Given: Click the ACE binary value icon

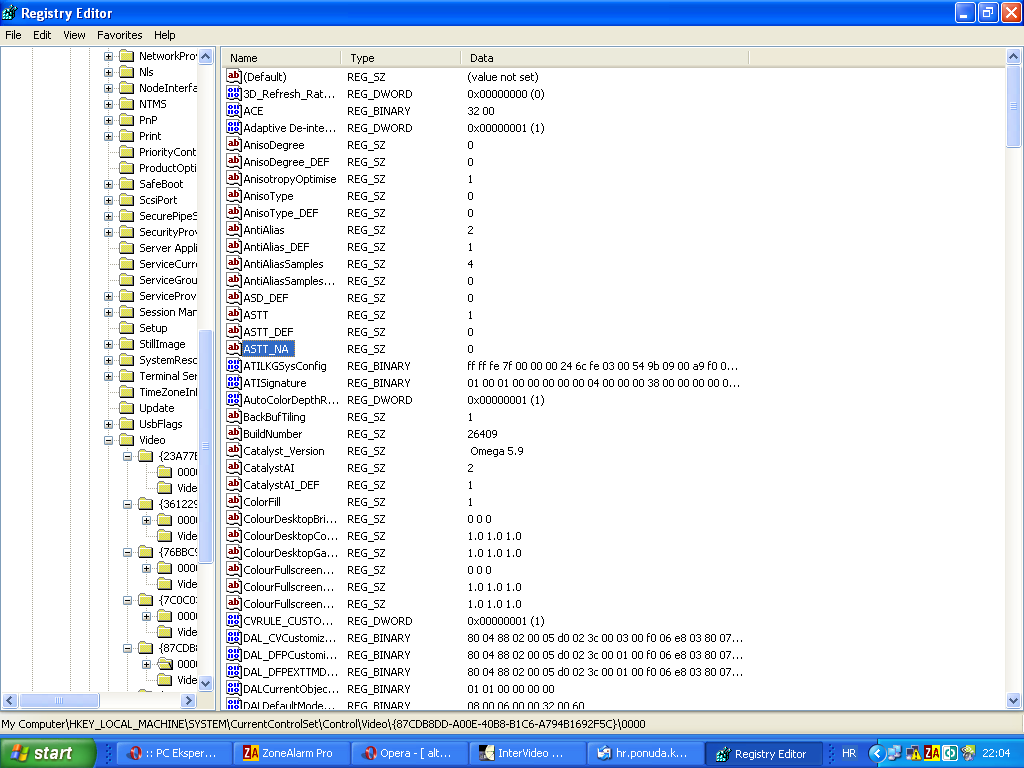Looking at the screenshot, I should 234,111.
